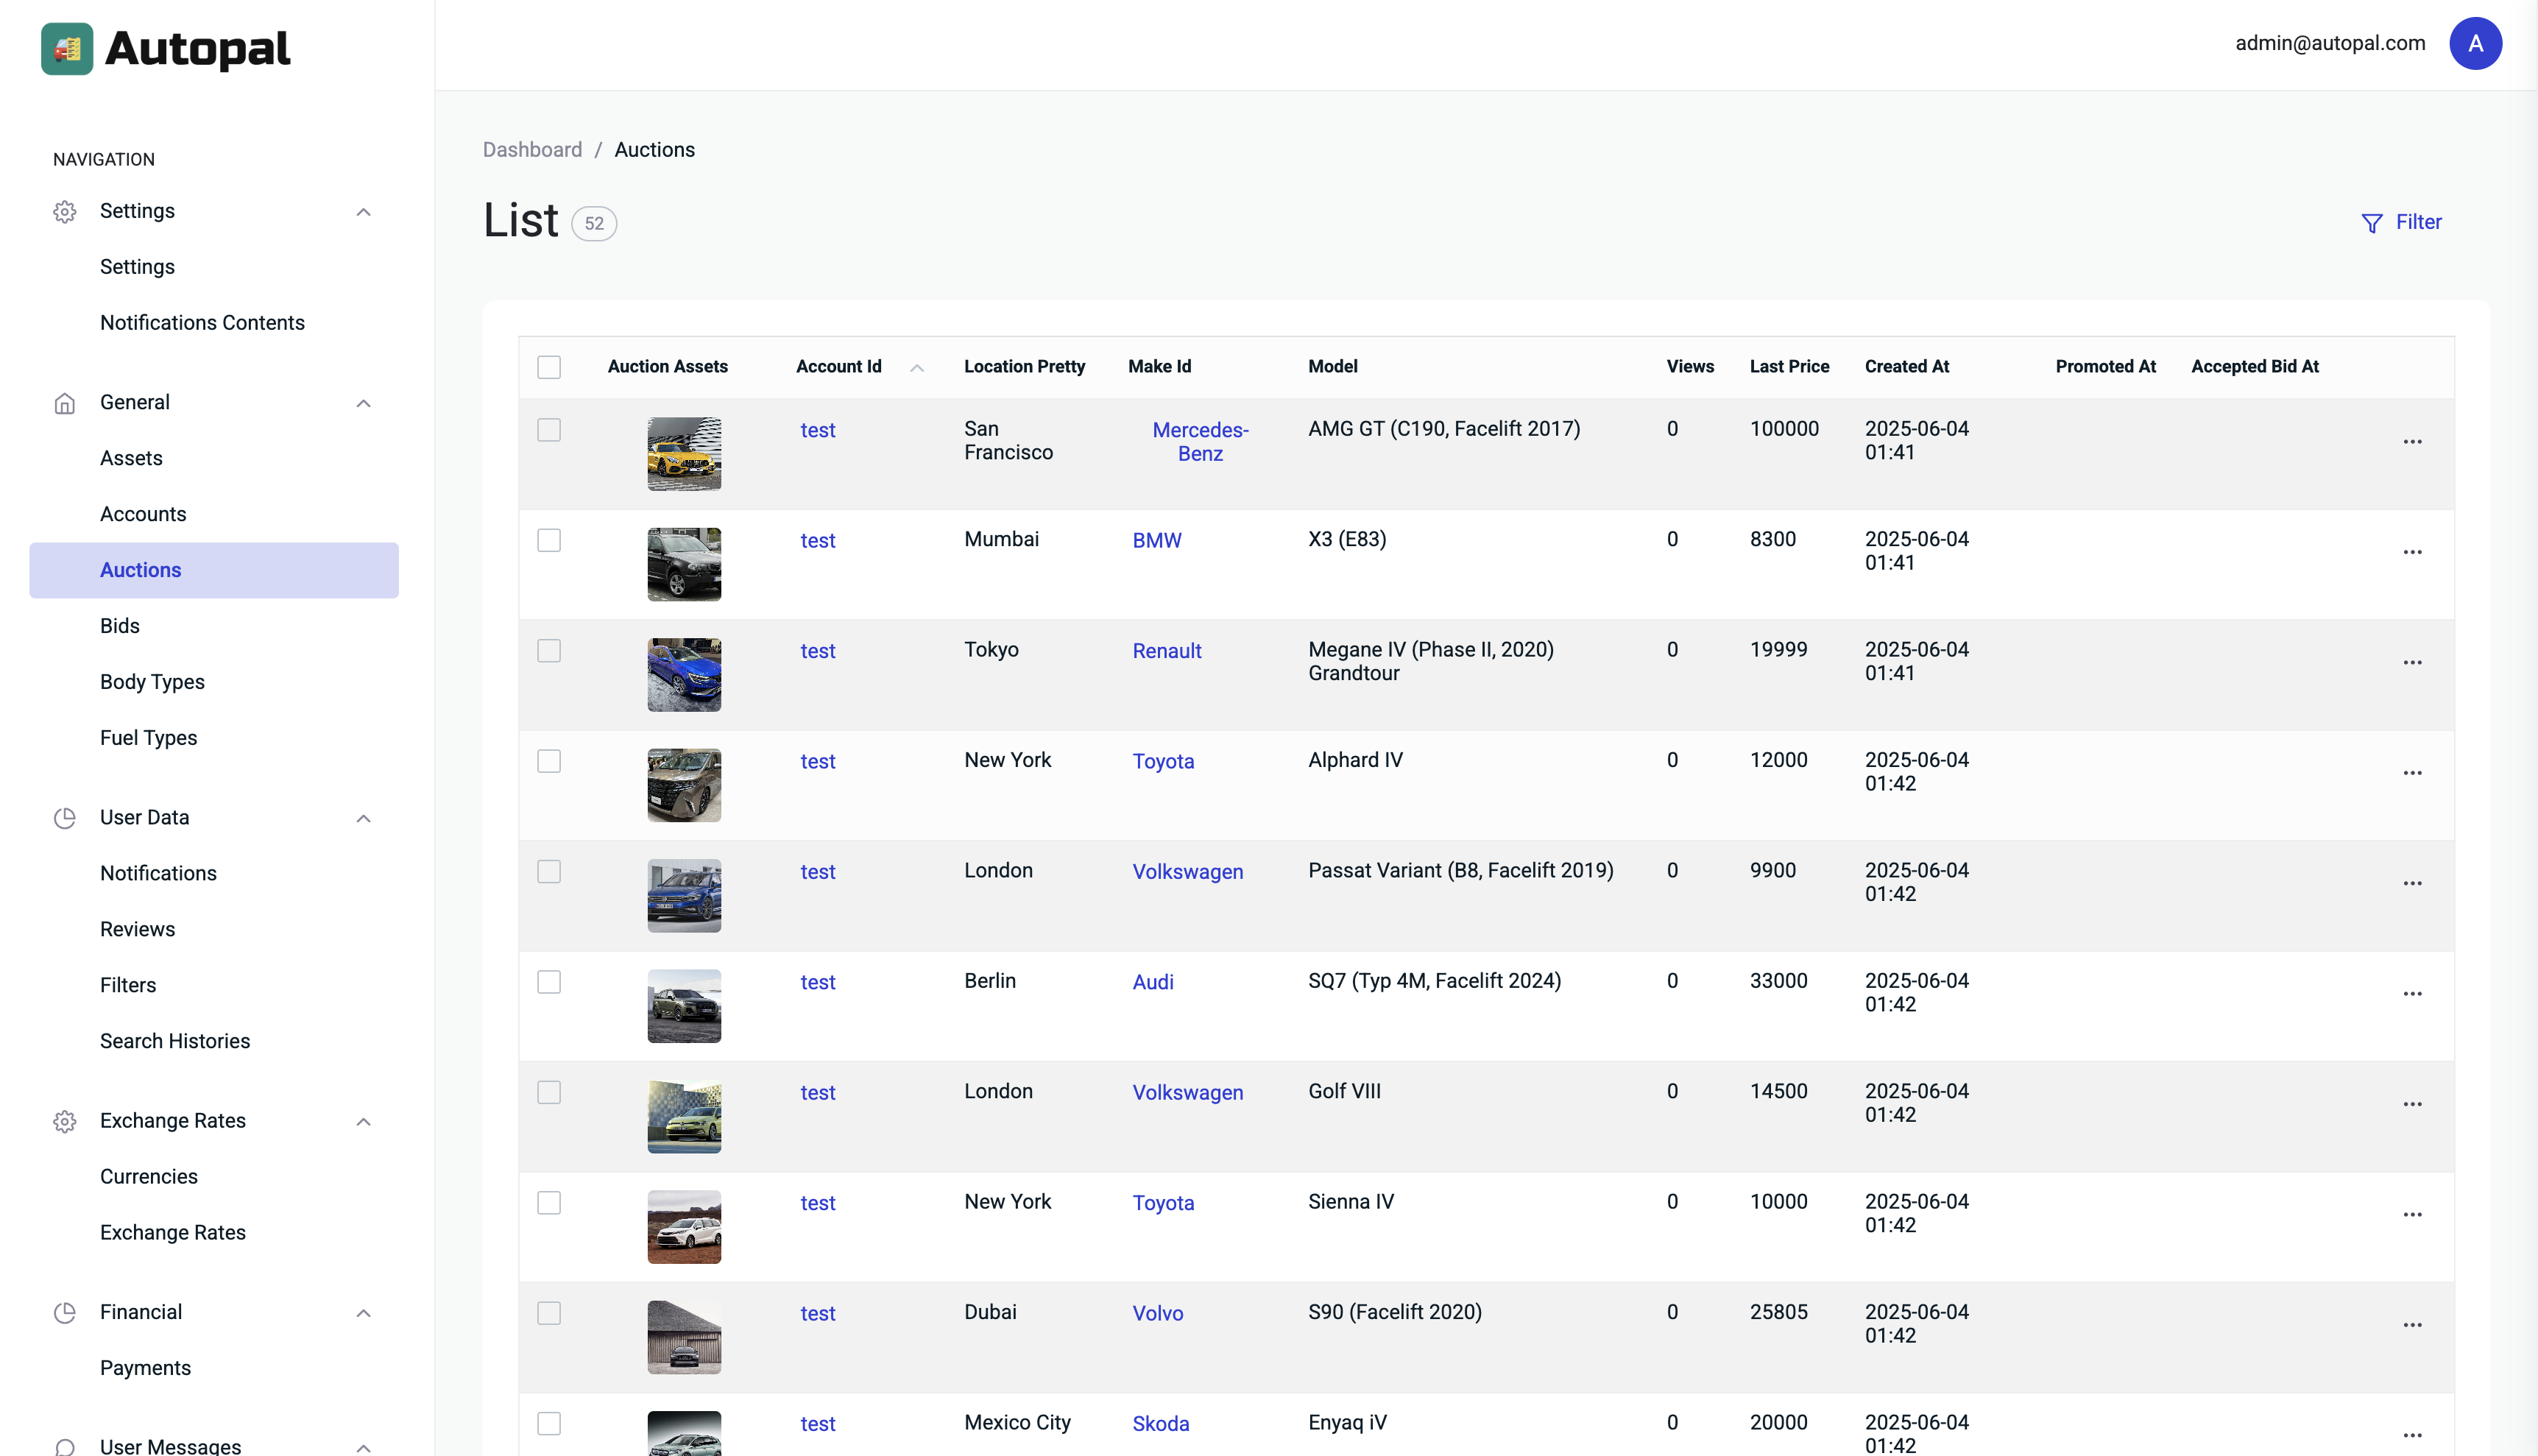Open Skoda make link
Image resolution: width=2538 pixels, height=1456 pixels.
click(1161, 1424)
